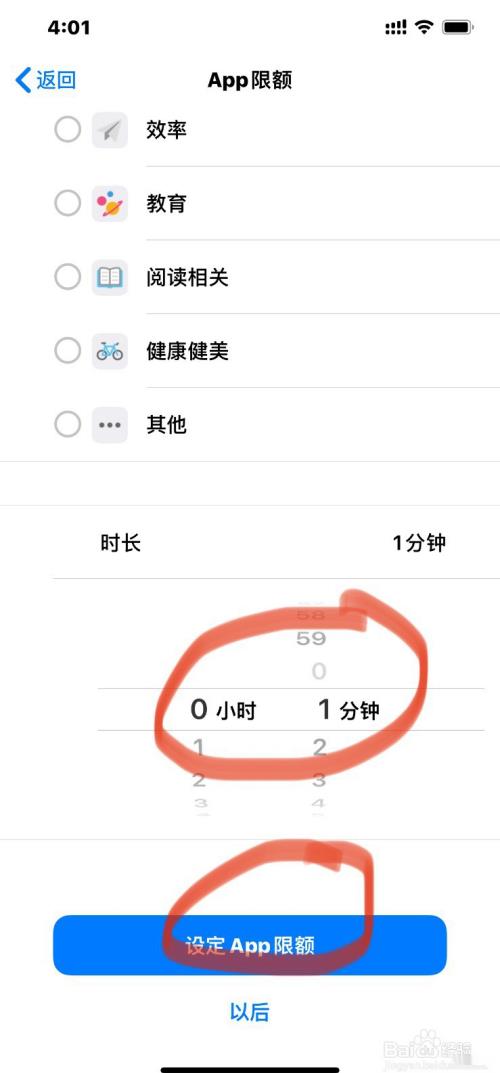
Task: Select the 教育 category radio button
Action: 68,203
